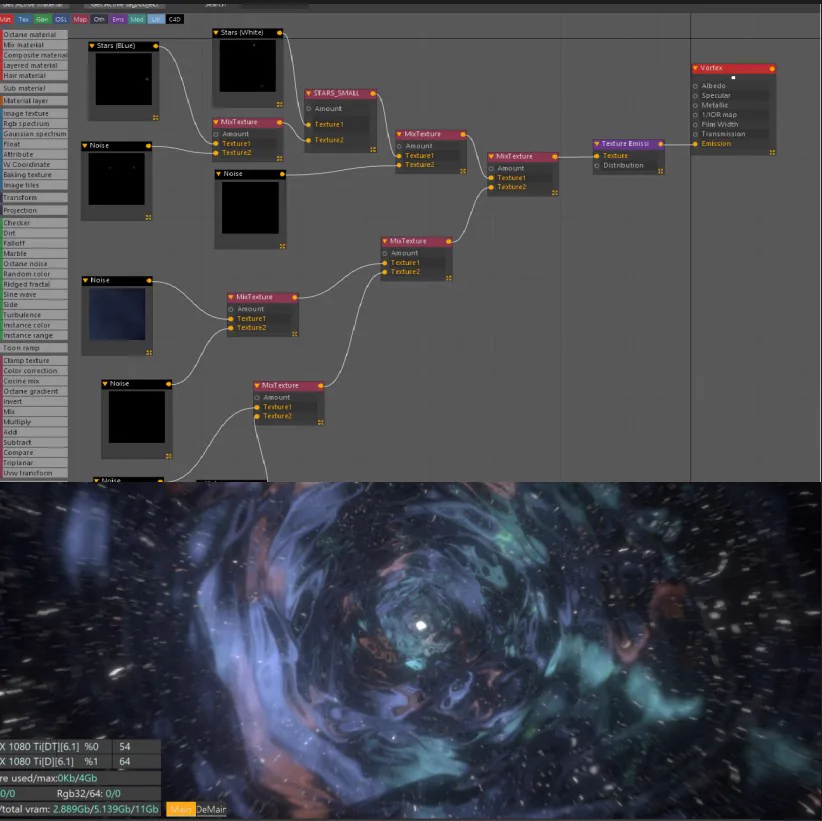Viewport: 822px width, 821px height.
Task: Toggle the OSL node filter
Action: [x=61, y=19]
